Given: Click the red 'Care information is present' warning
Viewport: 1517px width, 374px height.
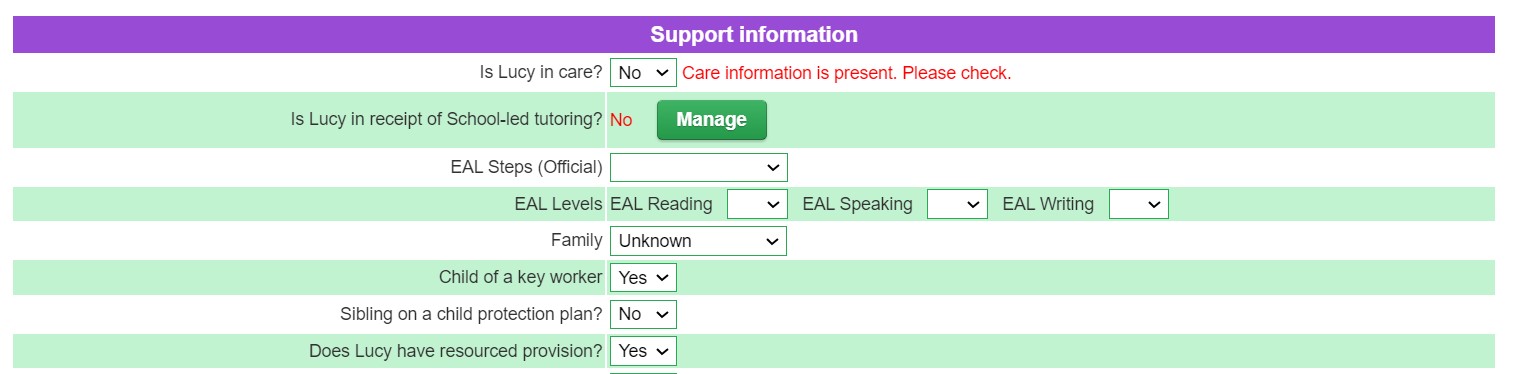Looking at the screenshot, I should [x=846, y=73].
